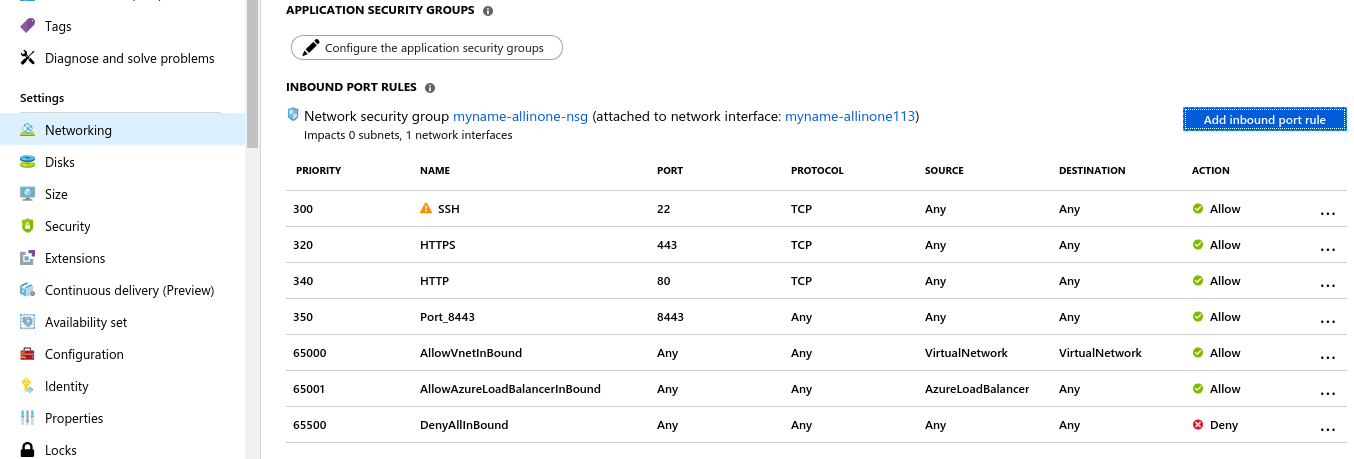Screen dimensions: 1354x459
Task: Click green Allow check on Port_8443 row
Action: pyautogui.click(x=1197, y=317)
